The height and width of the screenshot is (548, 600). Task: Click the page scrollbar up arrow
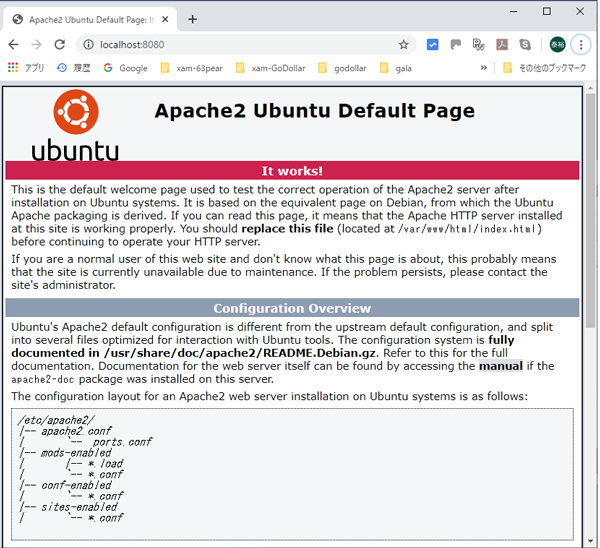click(590, 88)
